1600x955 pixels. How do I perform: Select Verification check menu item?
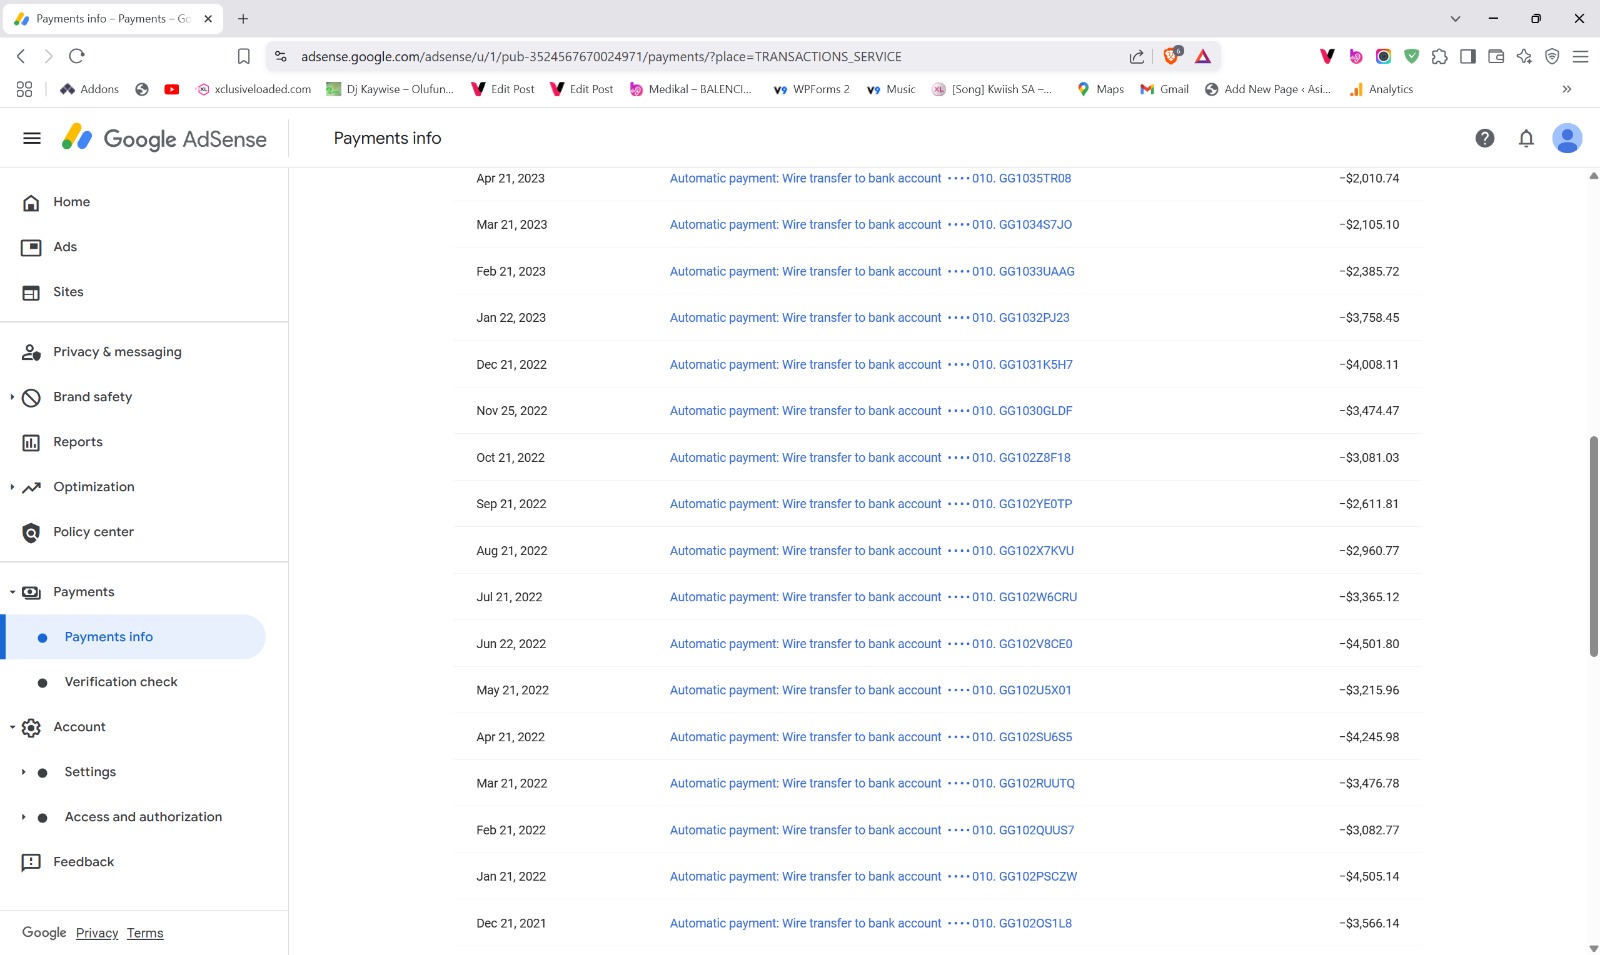pyautogui.click(x=121, y=682)
